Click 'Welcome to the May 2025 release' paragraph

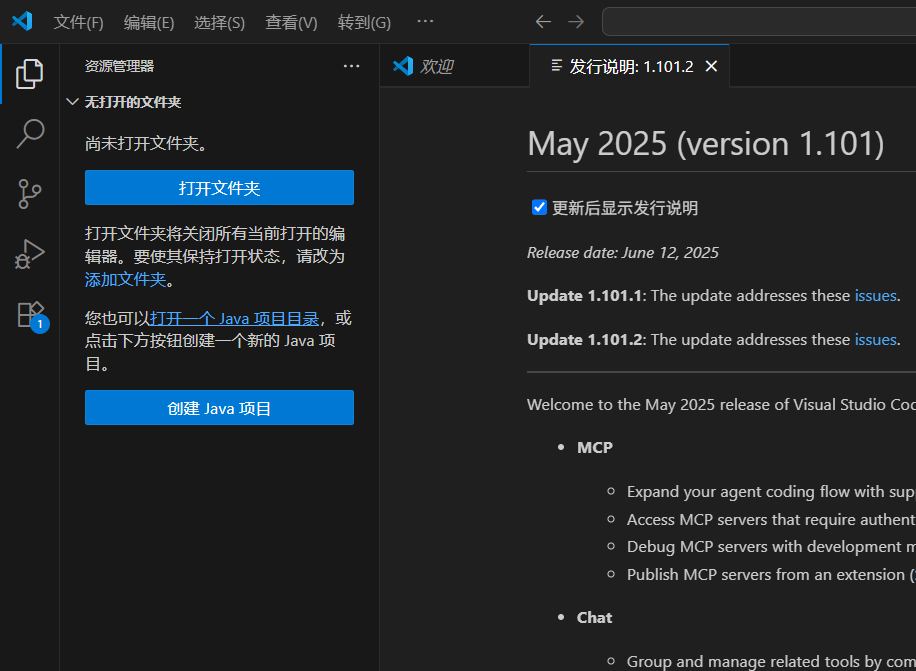click(721, 405)
